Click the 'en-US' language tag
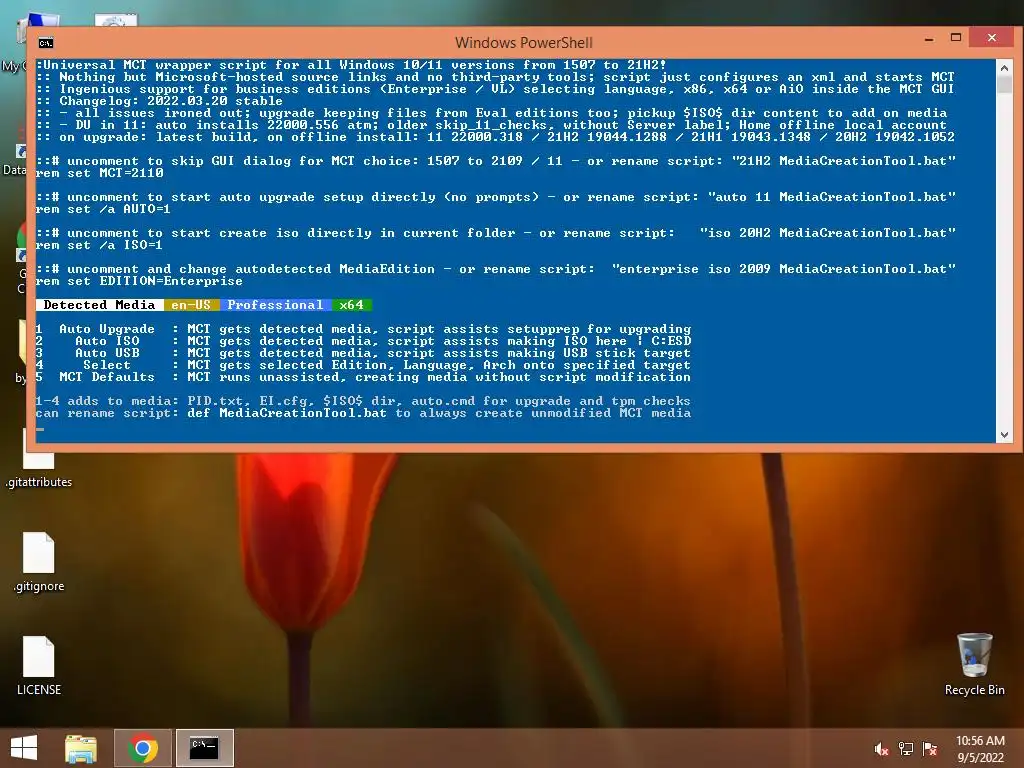The image size is (1024, 768). (191, 305)
